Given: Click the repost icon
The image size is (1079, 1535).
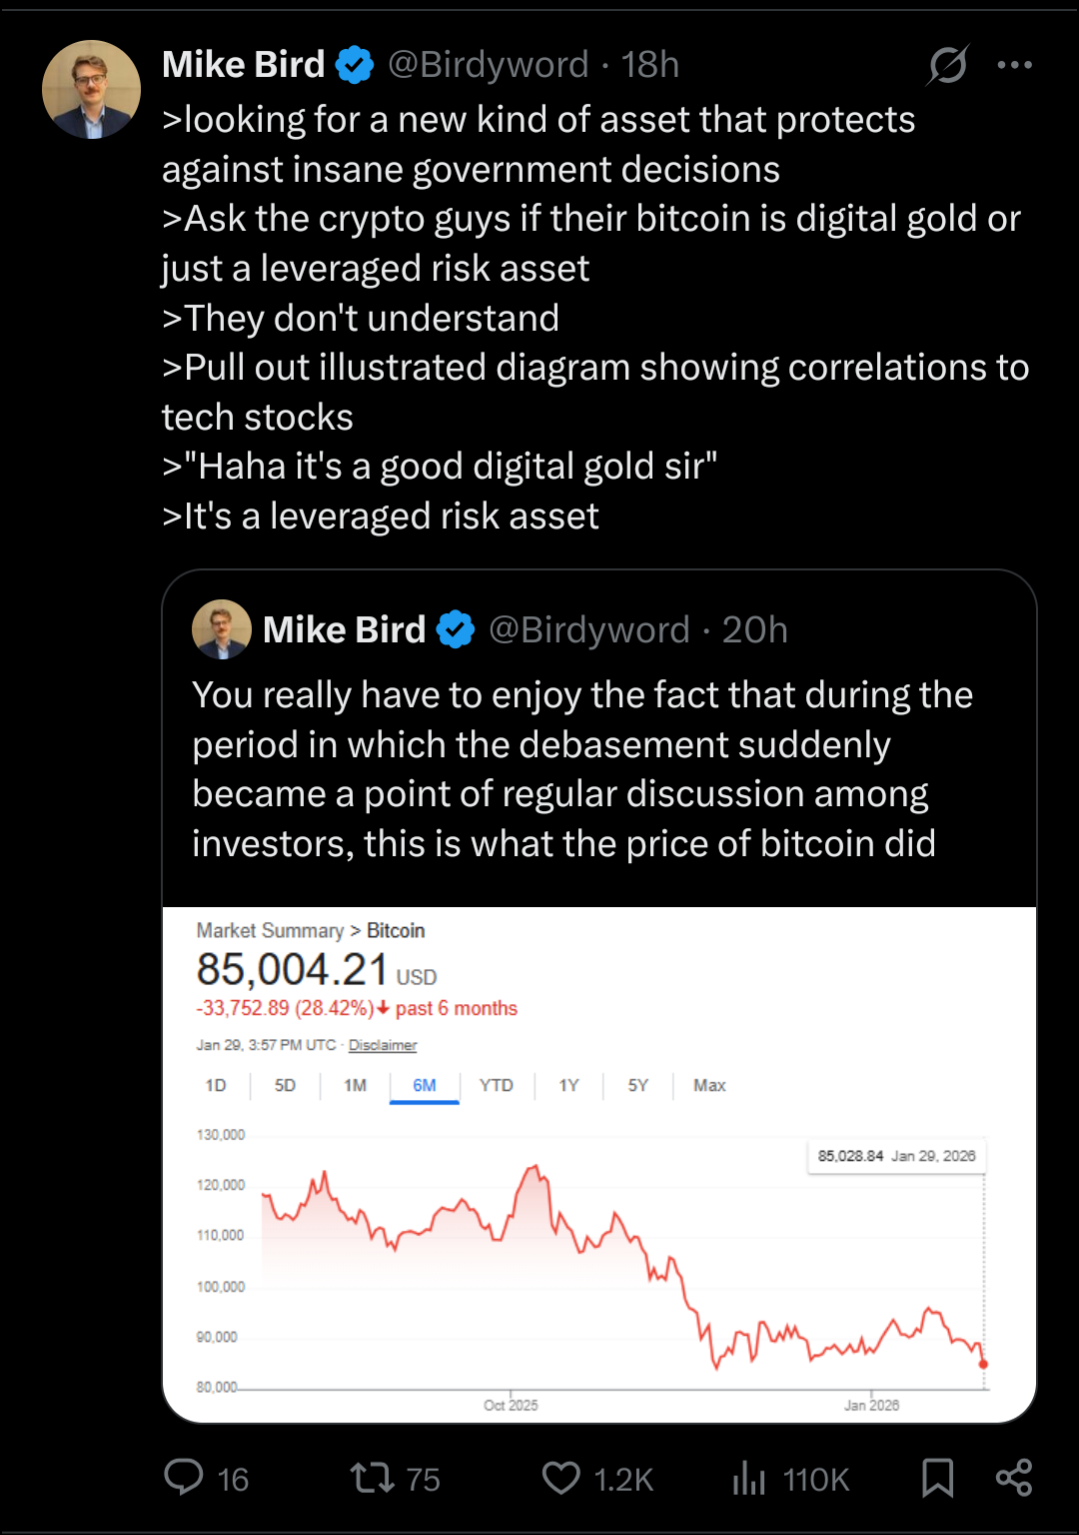Looking at the screenshot, I should click(372, 1477).
